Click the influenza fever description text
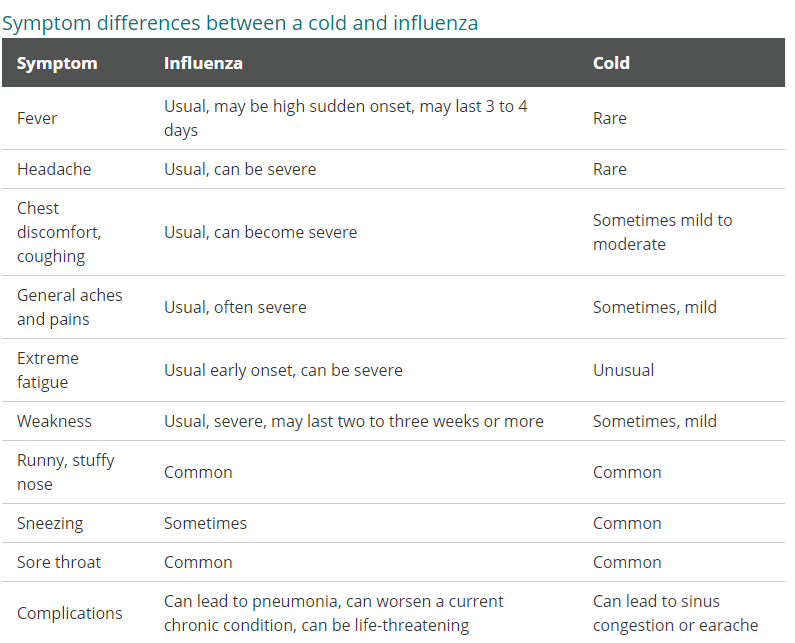Screen dimensions: 795x643 click(345, 118)
